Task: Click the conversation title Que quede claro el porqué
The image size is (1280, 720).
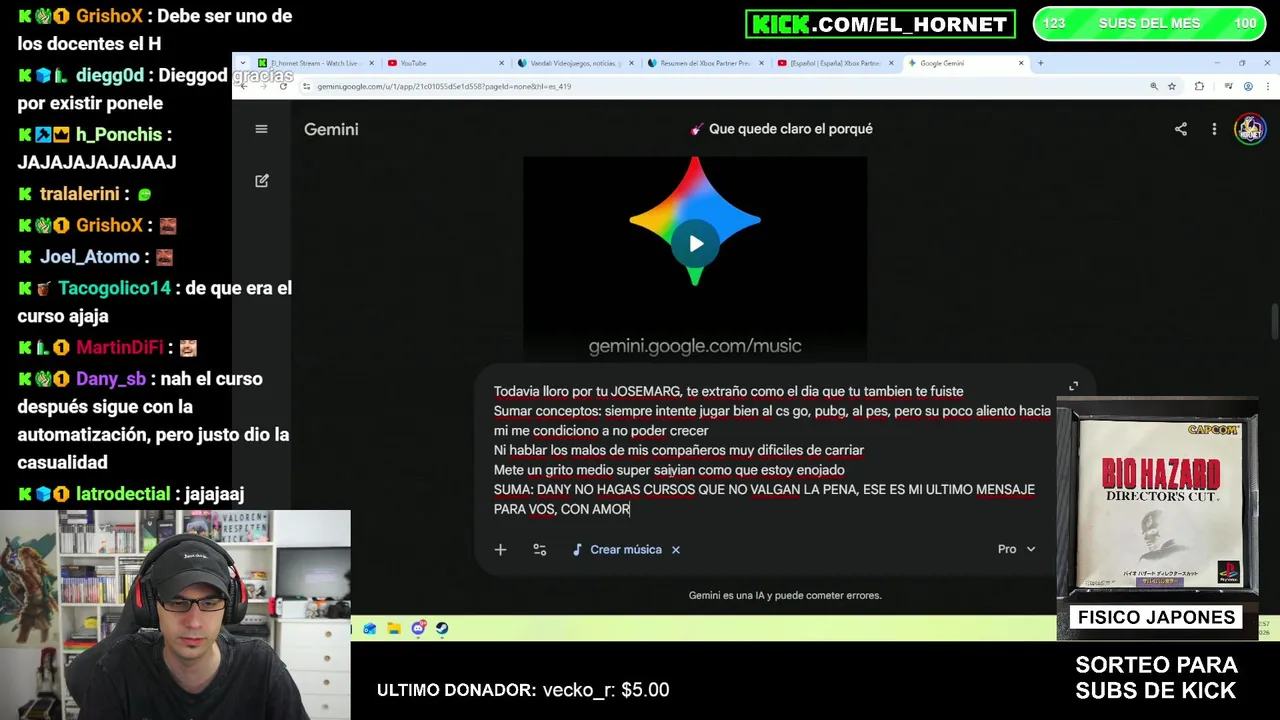Action: 781,129
